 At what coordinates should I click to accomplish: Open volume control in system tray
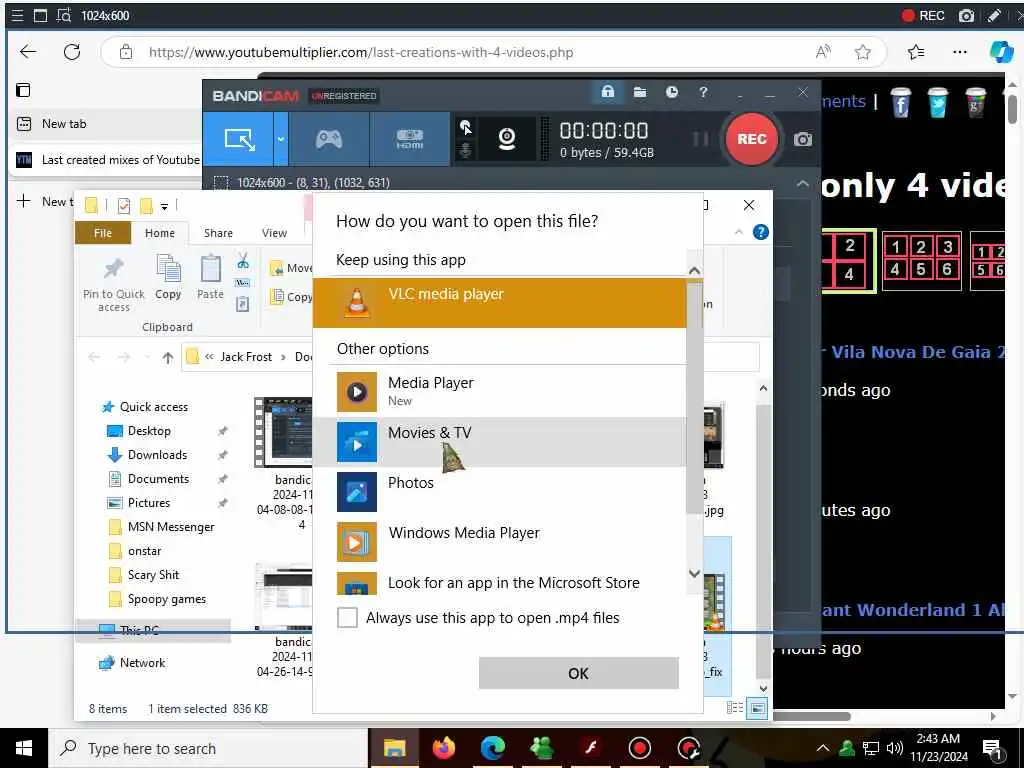(895, 748)
